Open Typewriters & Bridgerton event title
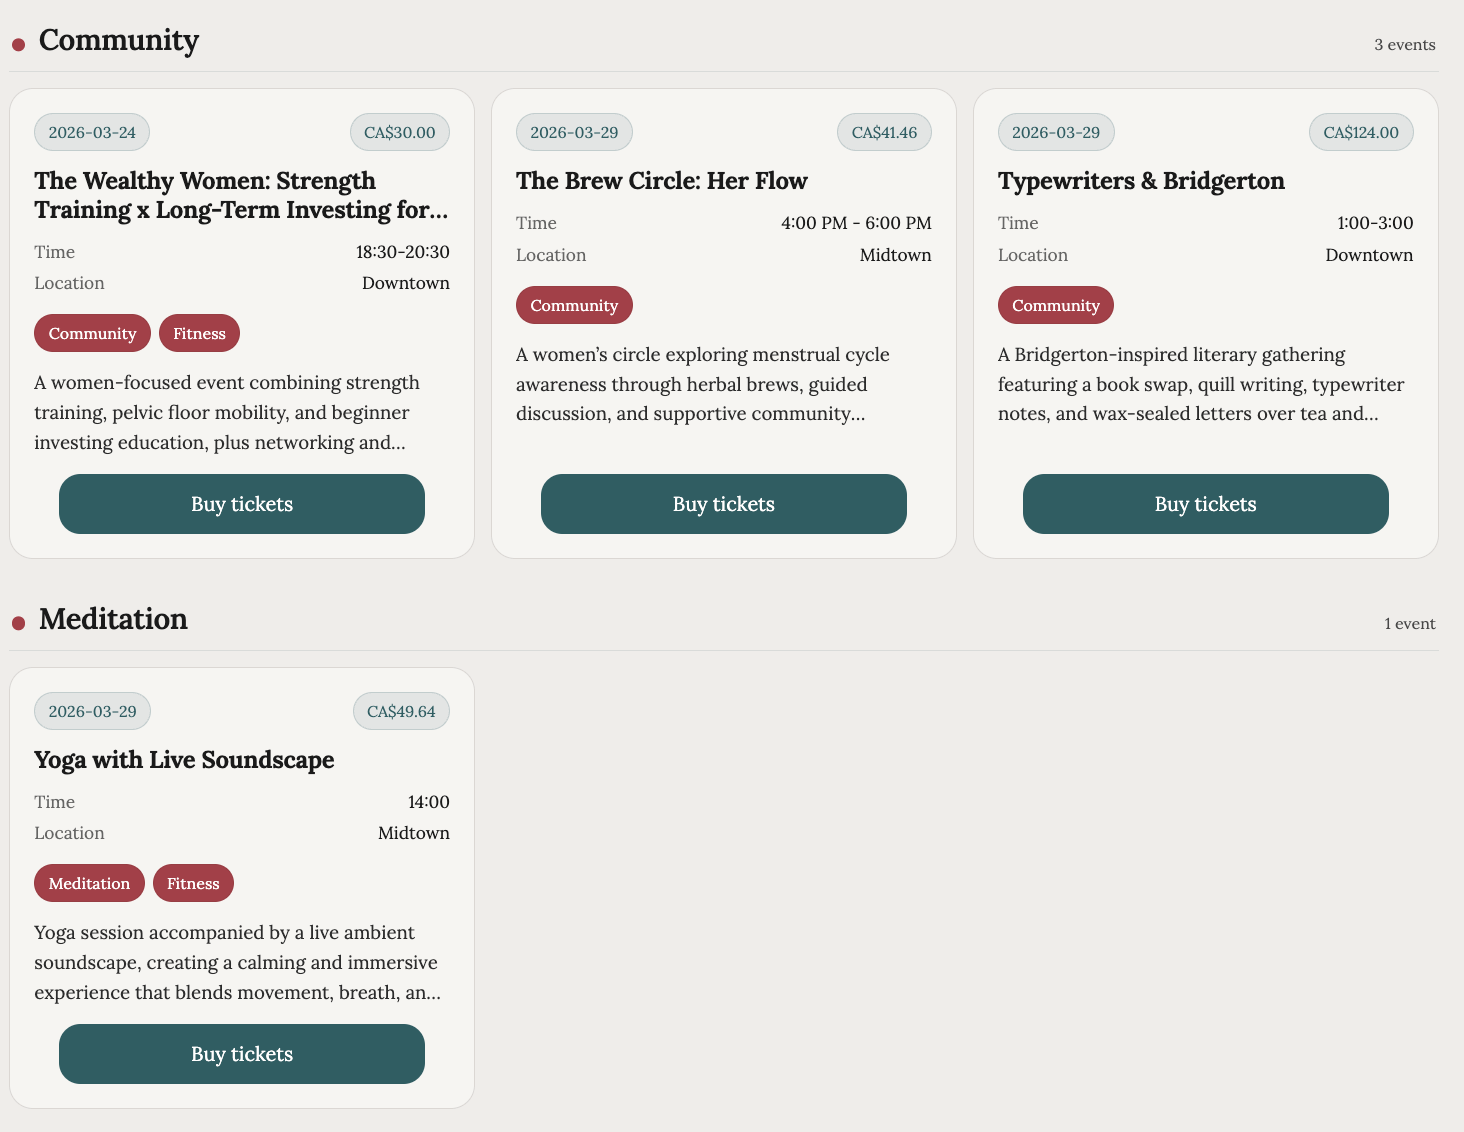 1141,181
